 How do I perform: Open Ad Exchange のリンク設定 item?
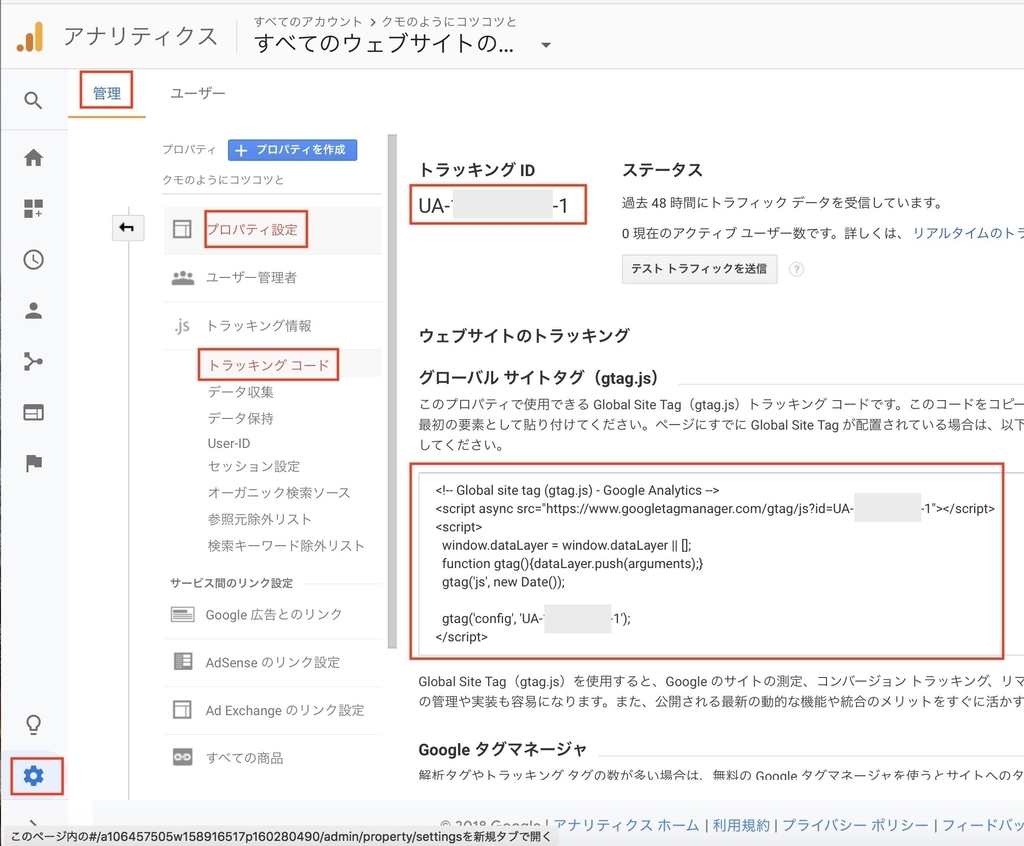[x=285, y=710]
